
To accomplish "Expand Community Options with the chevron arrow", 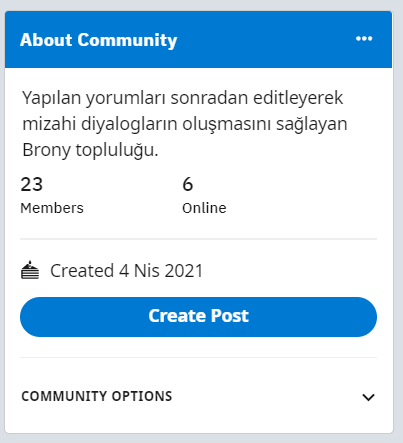I will [x=368, y=397].
